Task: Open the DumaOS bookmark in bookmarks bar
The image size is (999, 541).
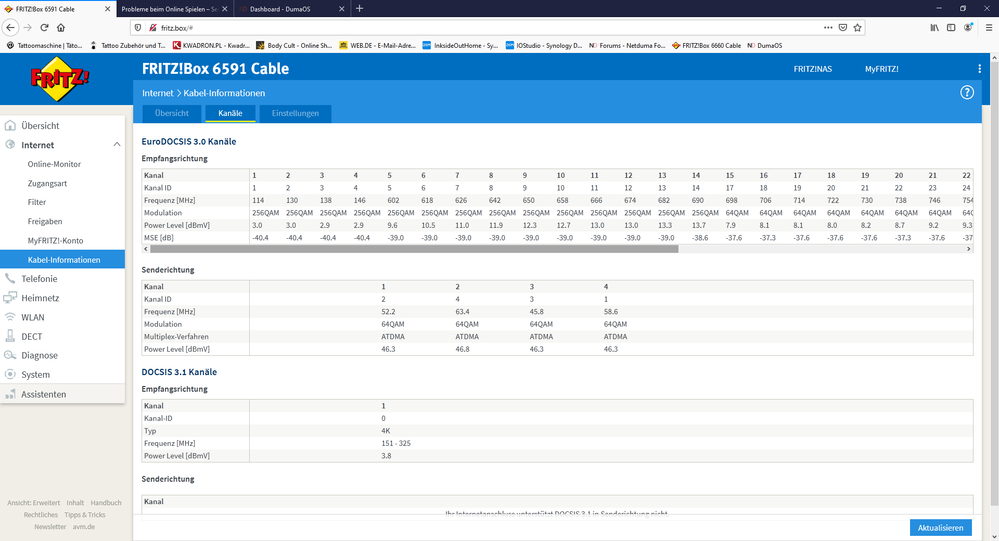Action: click(x=765, y=46)
